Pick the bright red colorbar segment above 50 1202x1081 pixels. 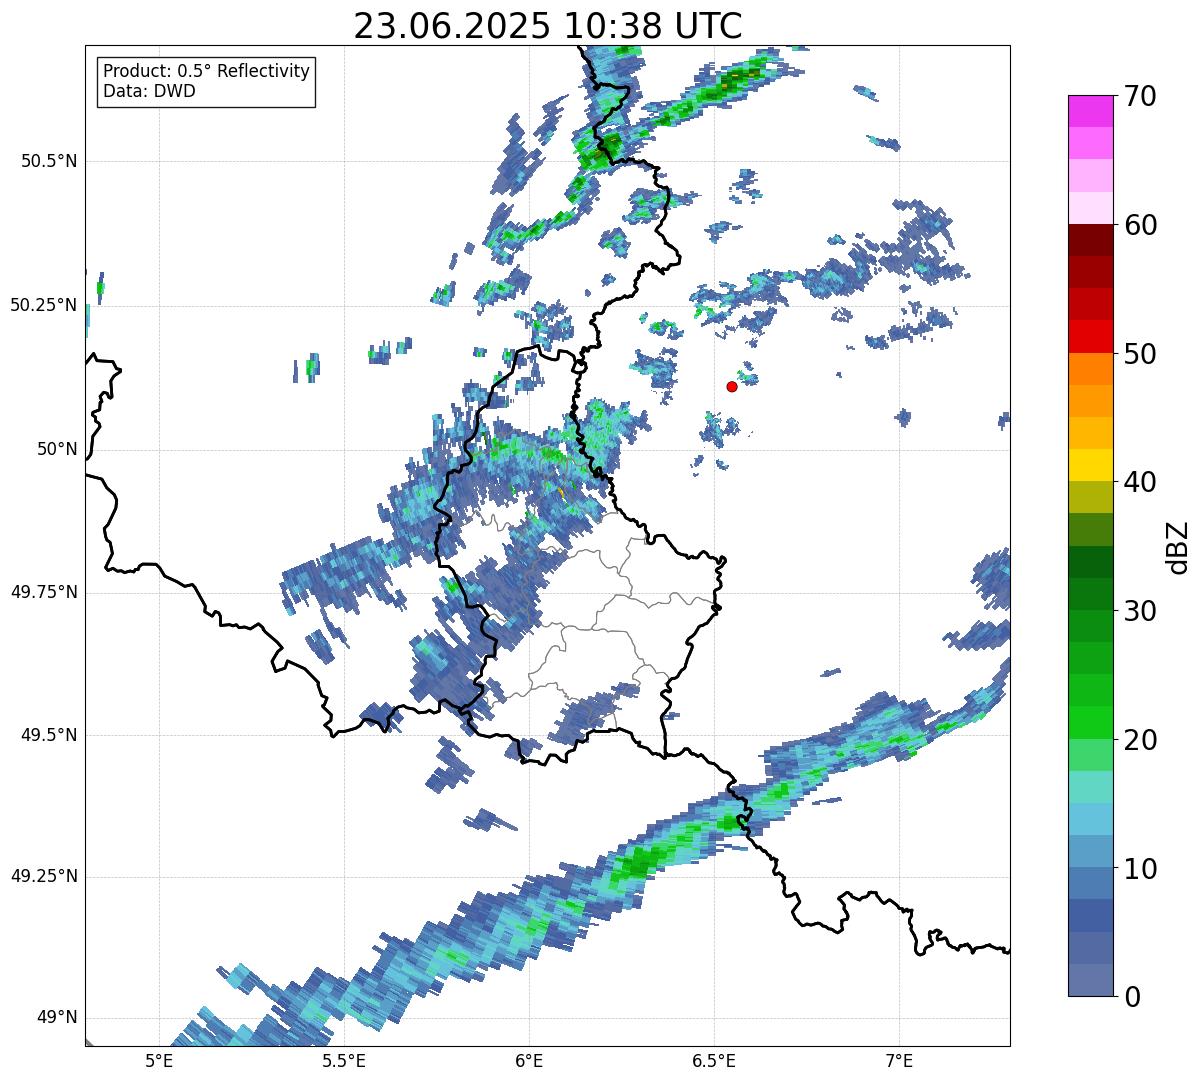click(1090, 336)
